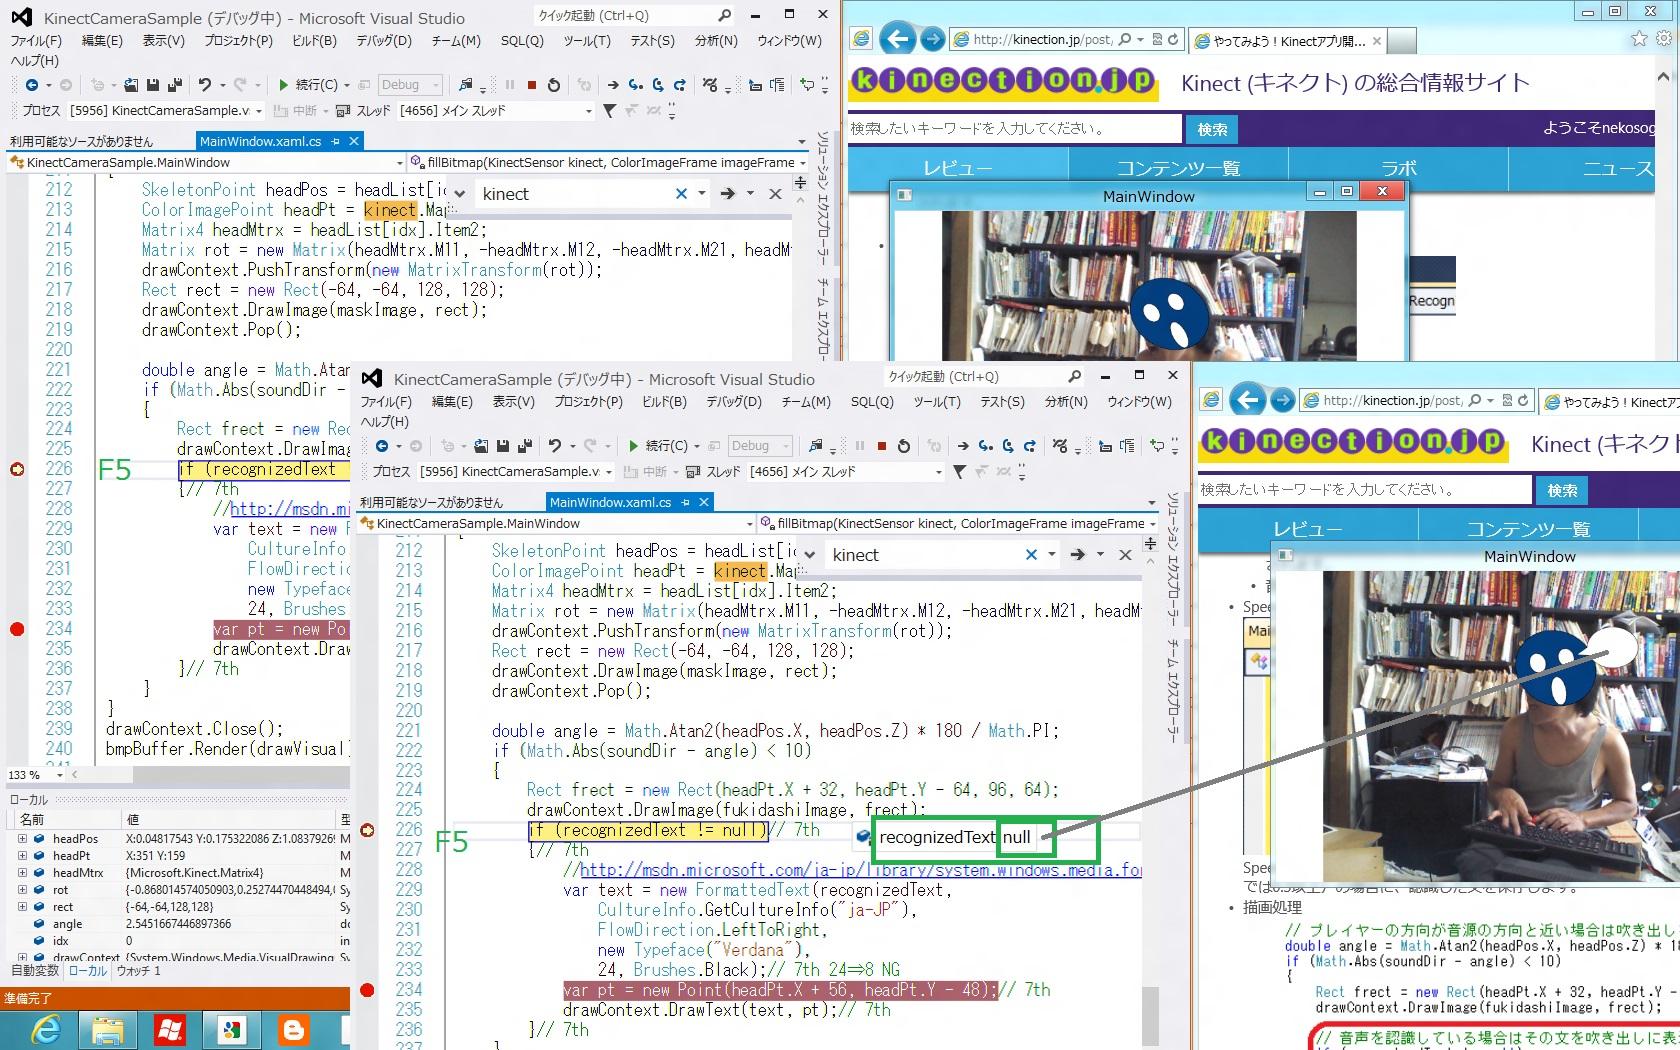This screenshot has height=1050, width=1680.
Task: Open the Blogger shortcut on the taskbar
Action: tap(294, 1029)
